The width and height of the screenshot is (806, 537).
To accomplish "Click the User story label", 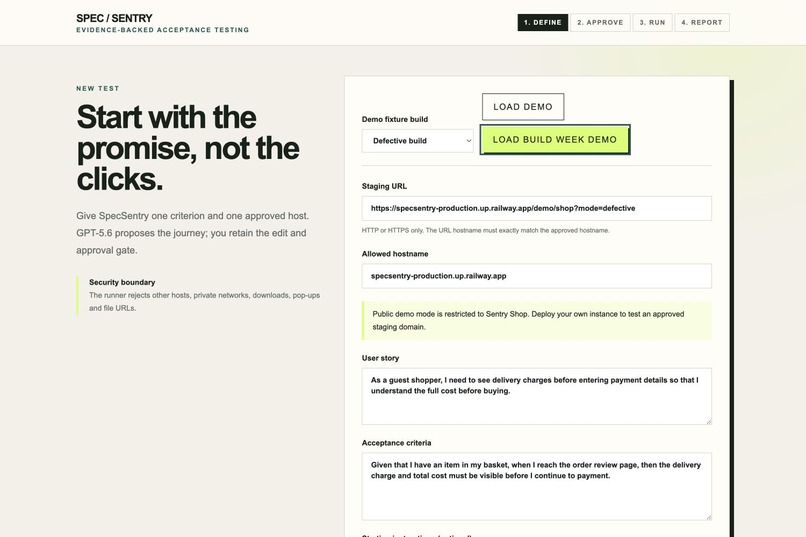I will coord(380,358).
